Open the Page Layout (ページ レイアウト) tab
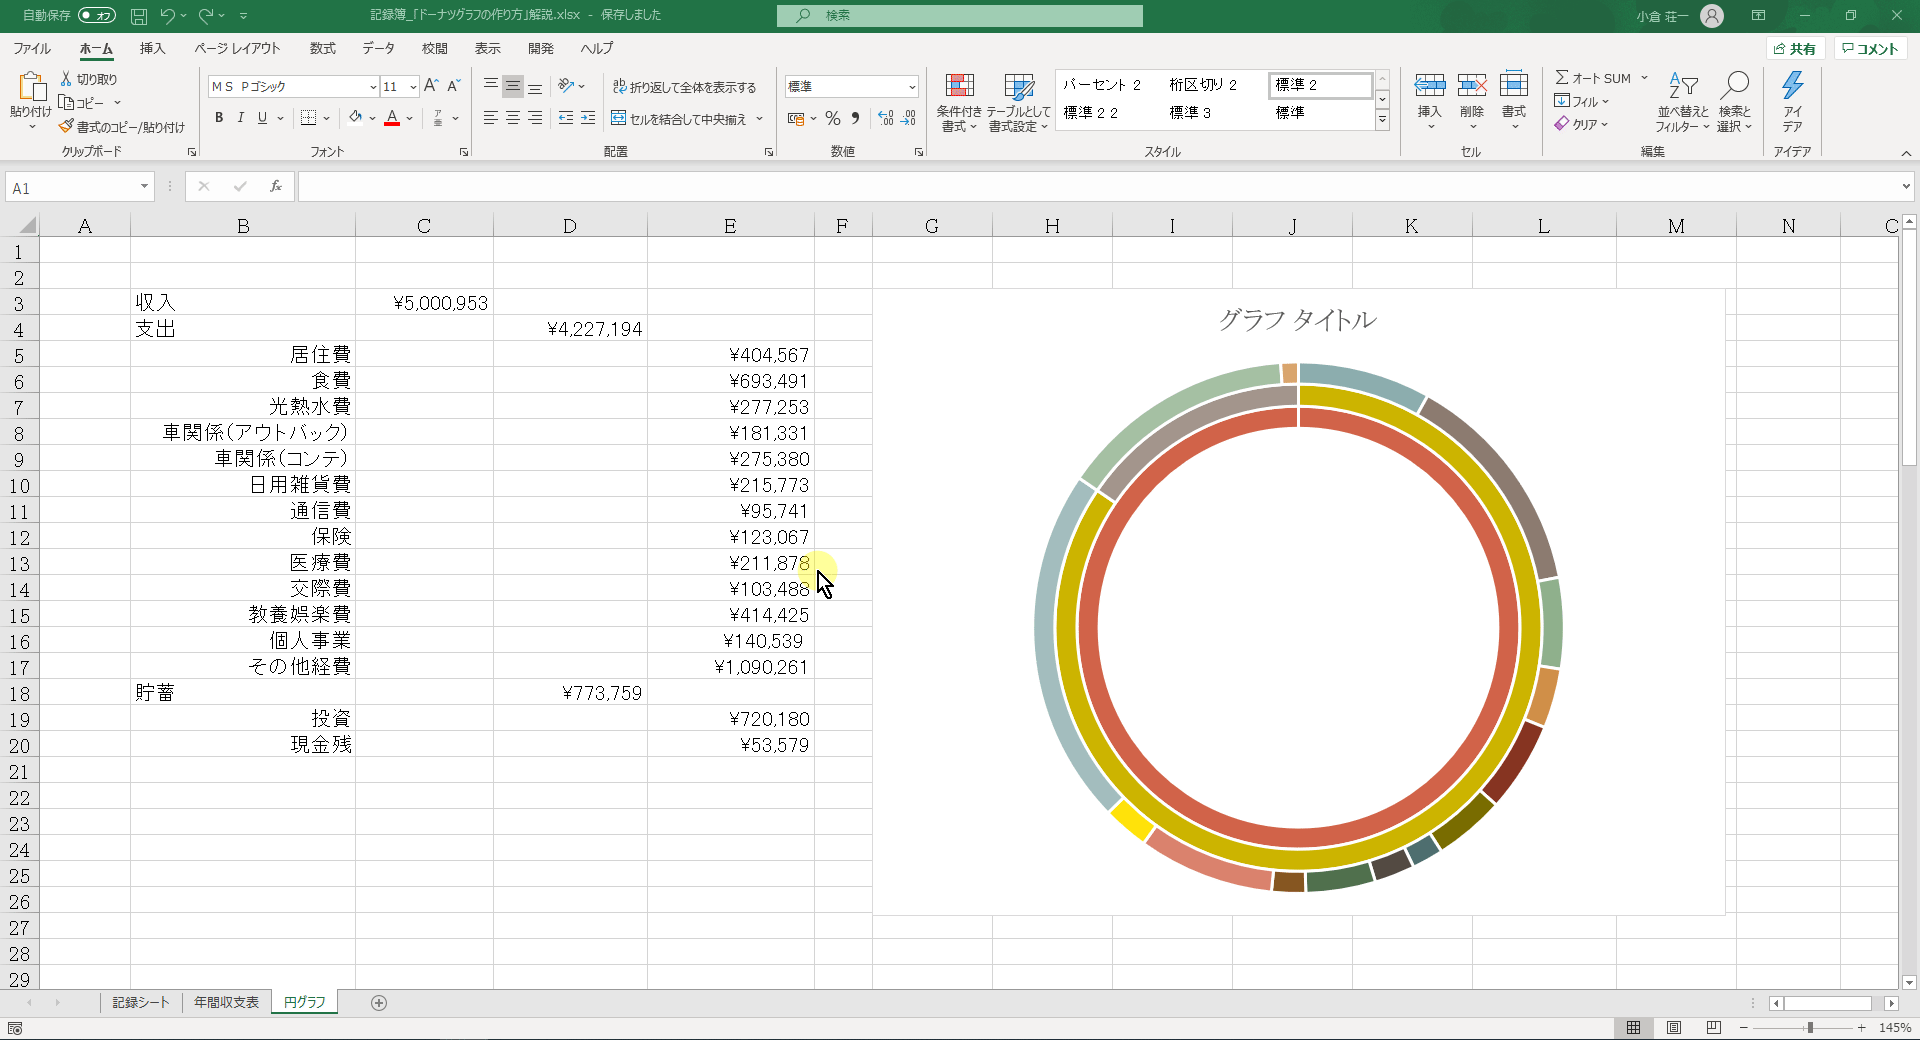1920x1040 pixels. (x=237, y=48)
